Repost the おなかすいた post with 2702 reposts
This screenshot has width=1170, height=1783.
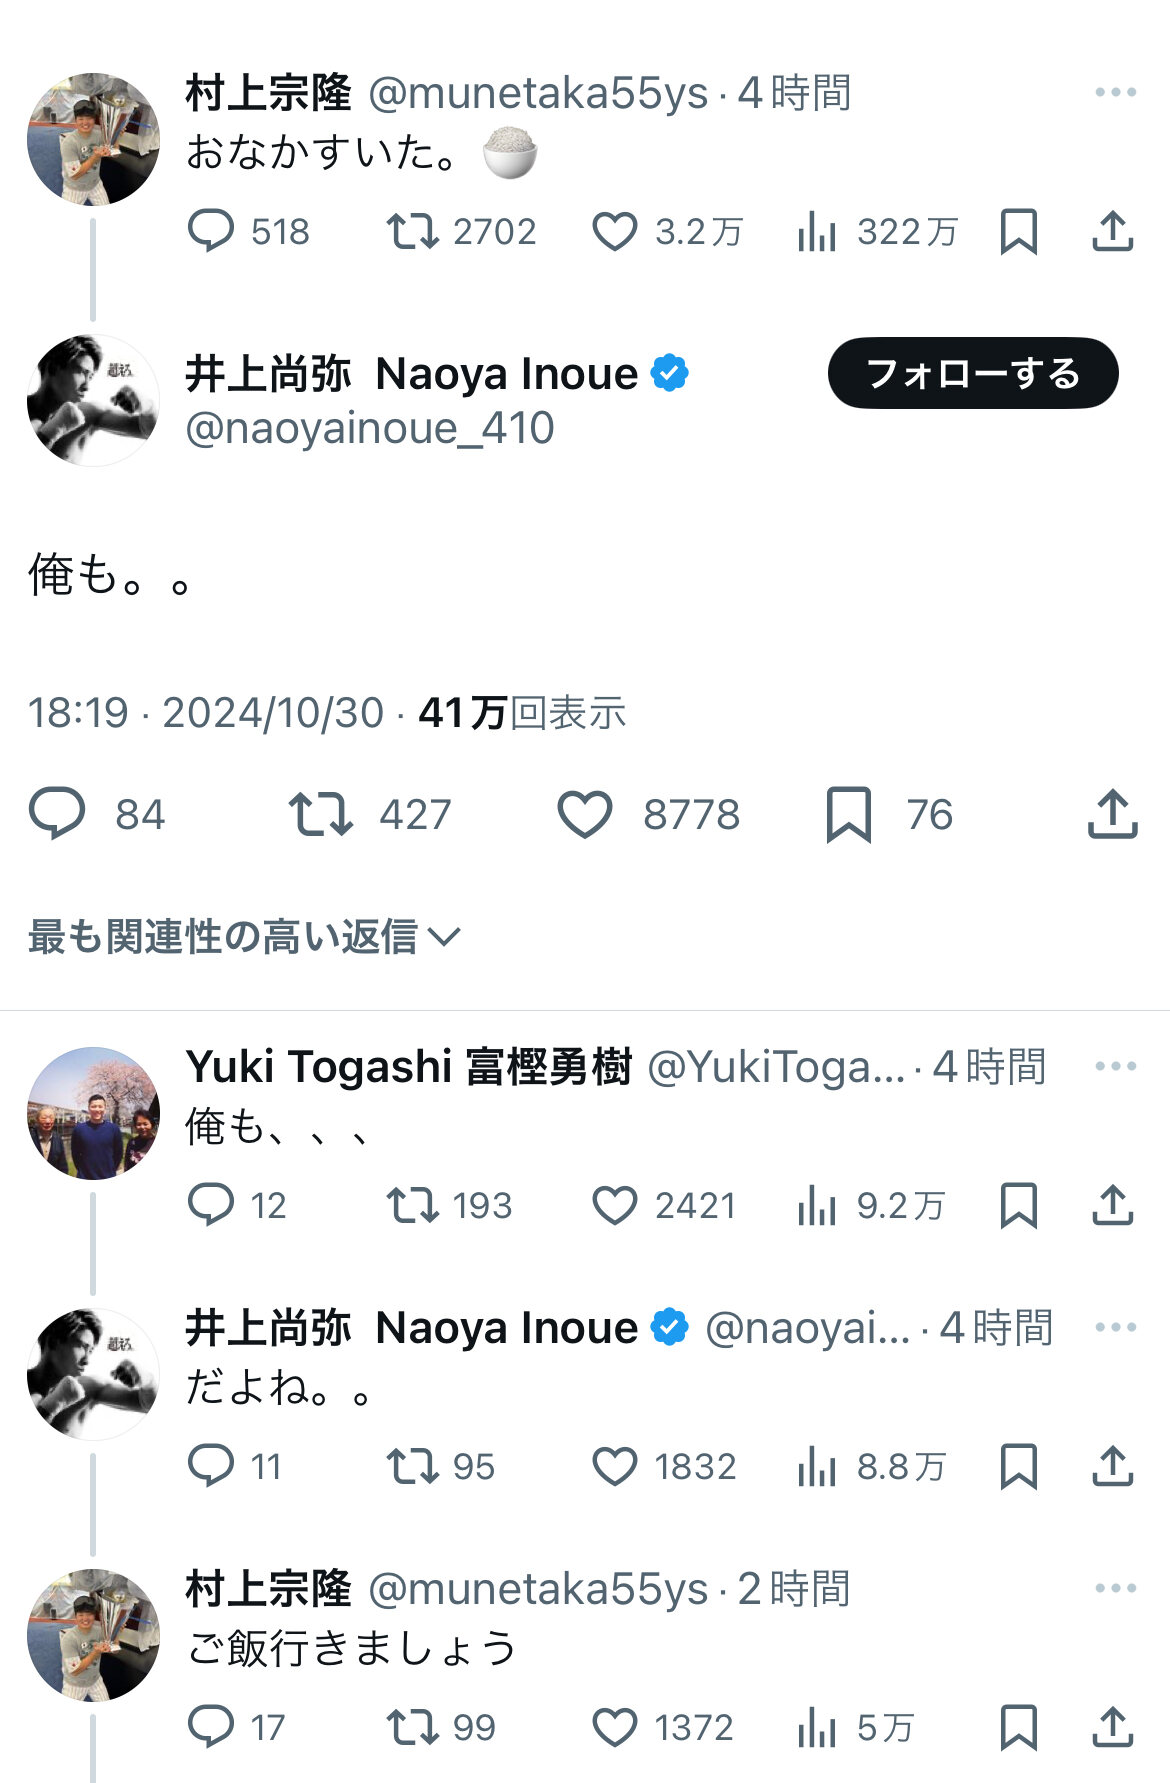pos(413,231)
